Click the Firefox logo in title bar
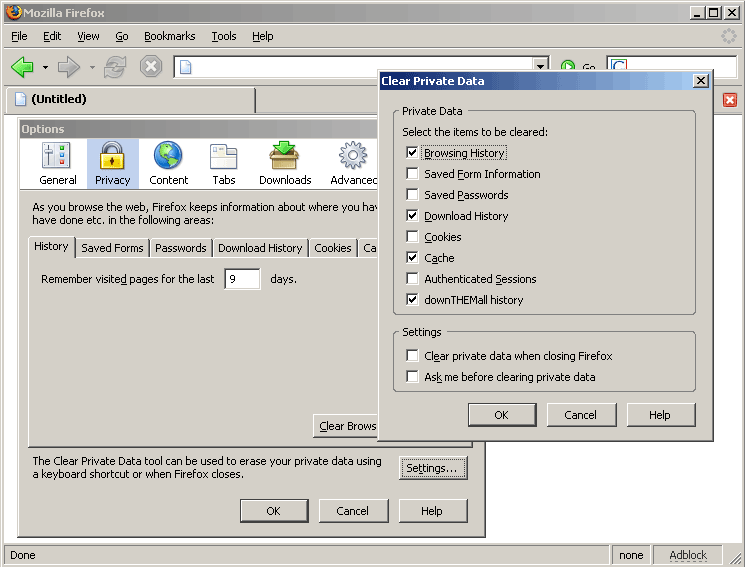 point(14,13)
